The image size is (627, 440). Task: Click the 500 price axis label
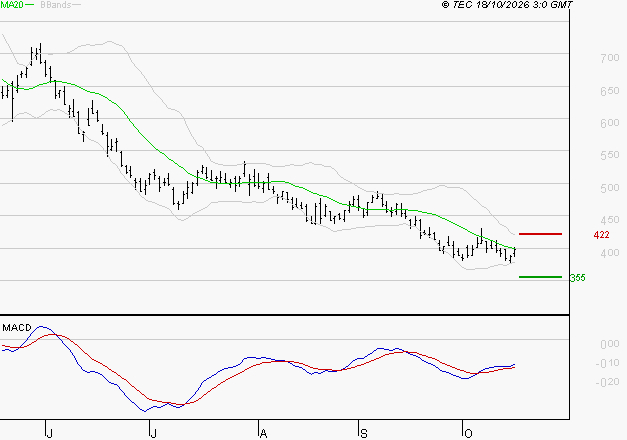(x=610, y=188)
